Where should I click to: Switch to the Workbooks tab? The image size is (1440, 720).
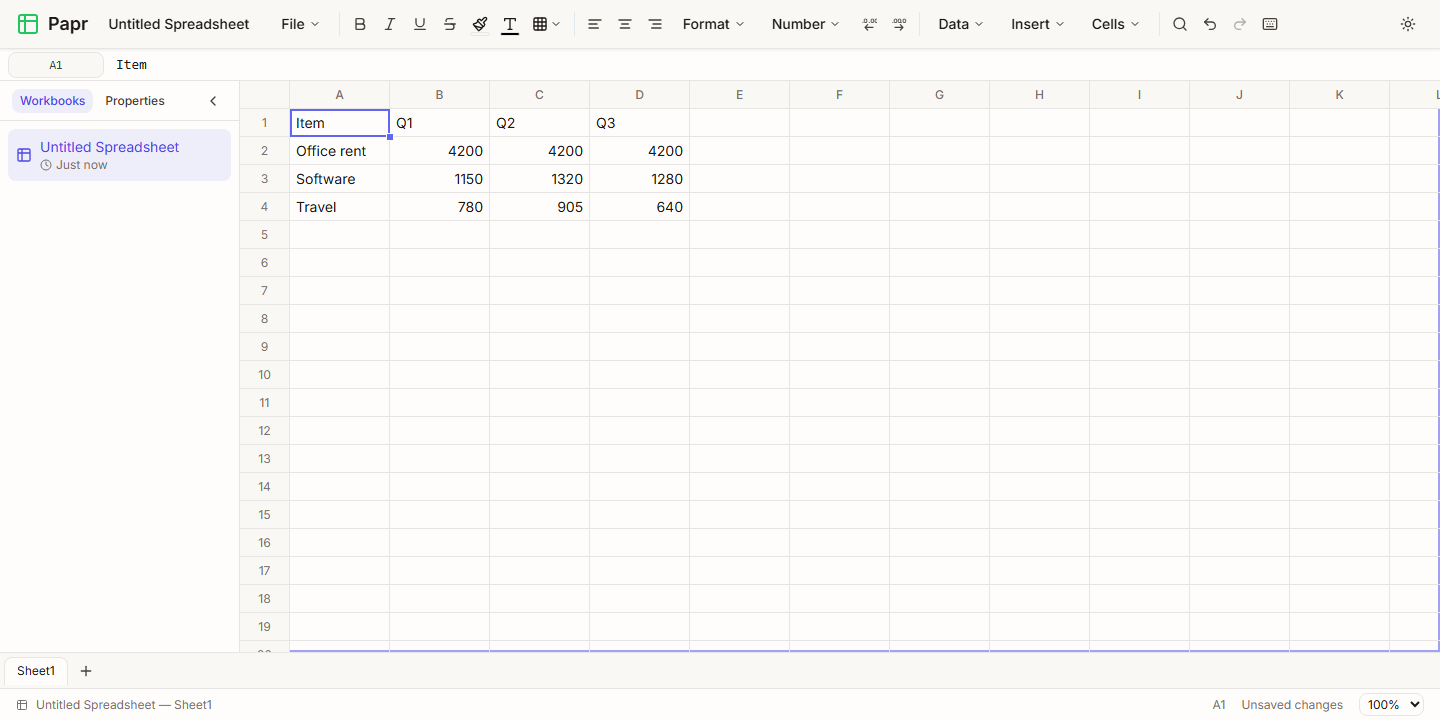pyautogui.click(x=53, y=101)
